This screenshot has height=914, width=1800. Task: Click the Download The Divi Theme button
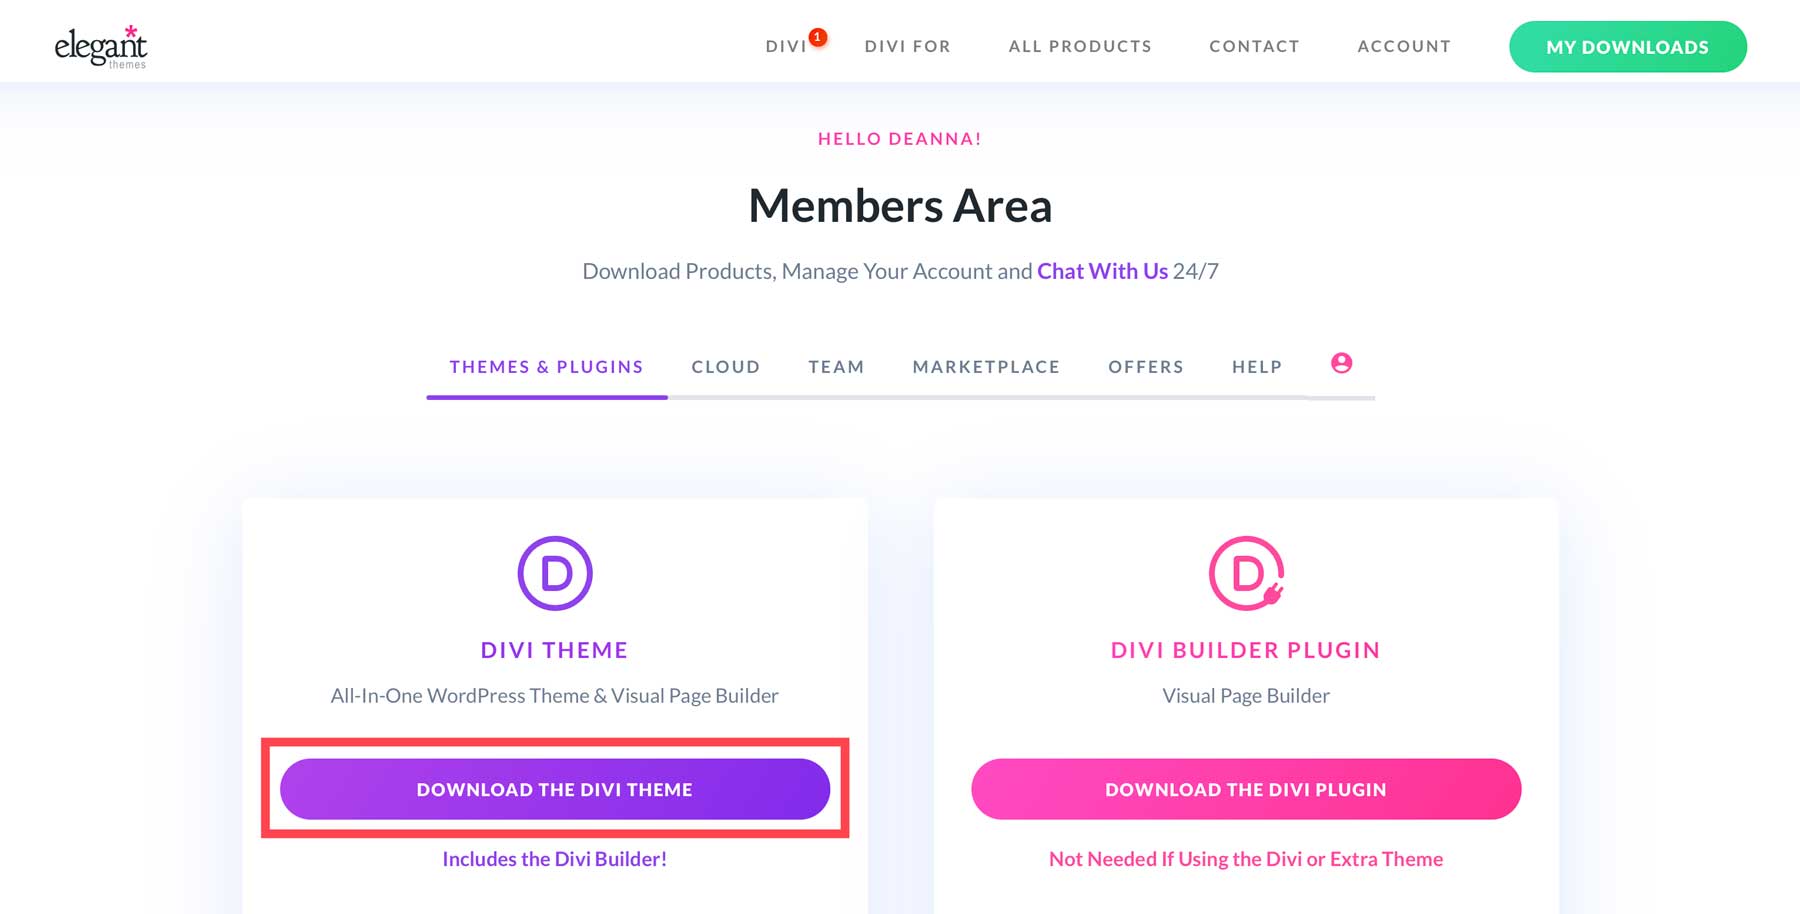pyautogui.click(x=556, y=789)
